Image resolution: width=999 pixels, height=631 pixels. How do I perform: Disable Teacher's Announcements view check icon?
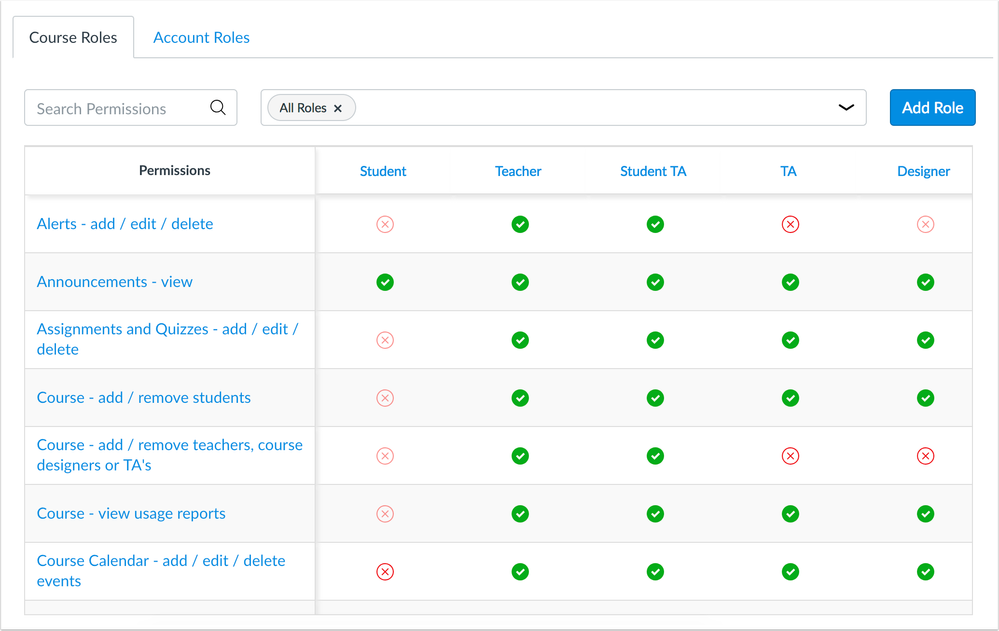[x=520, y=282]
